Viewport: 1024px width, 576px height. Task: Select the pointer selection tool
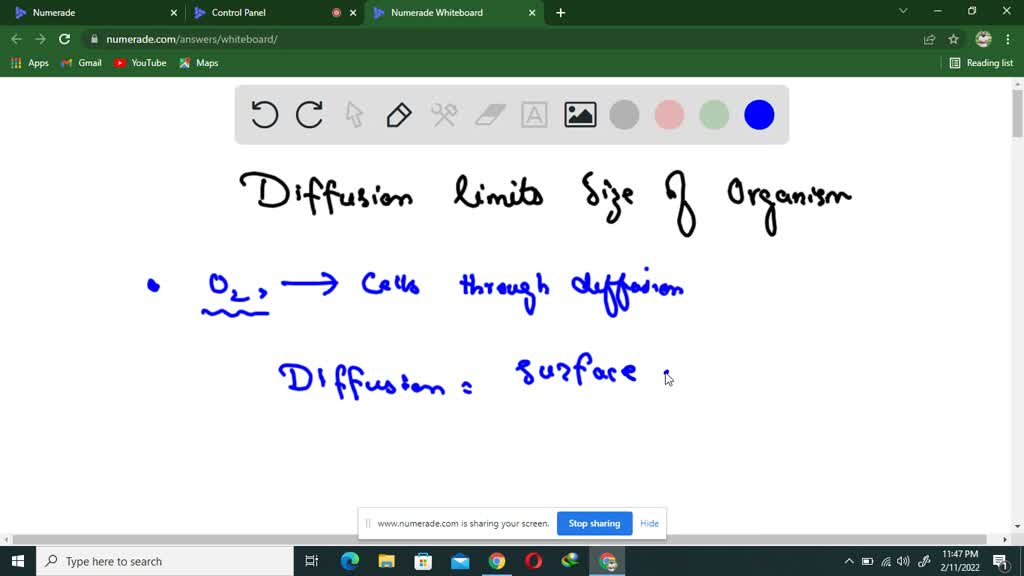[353, 114]
